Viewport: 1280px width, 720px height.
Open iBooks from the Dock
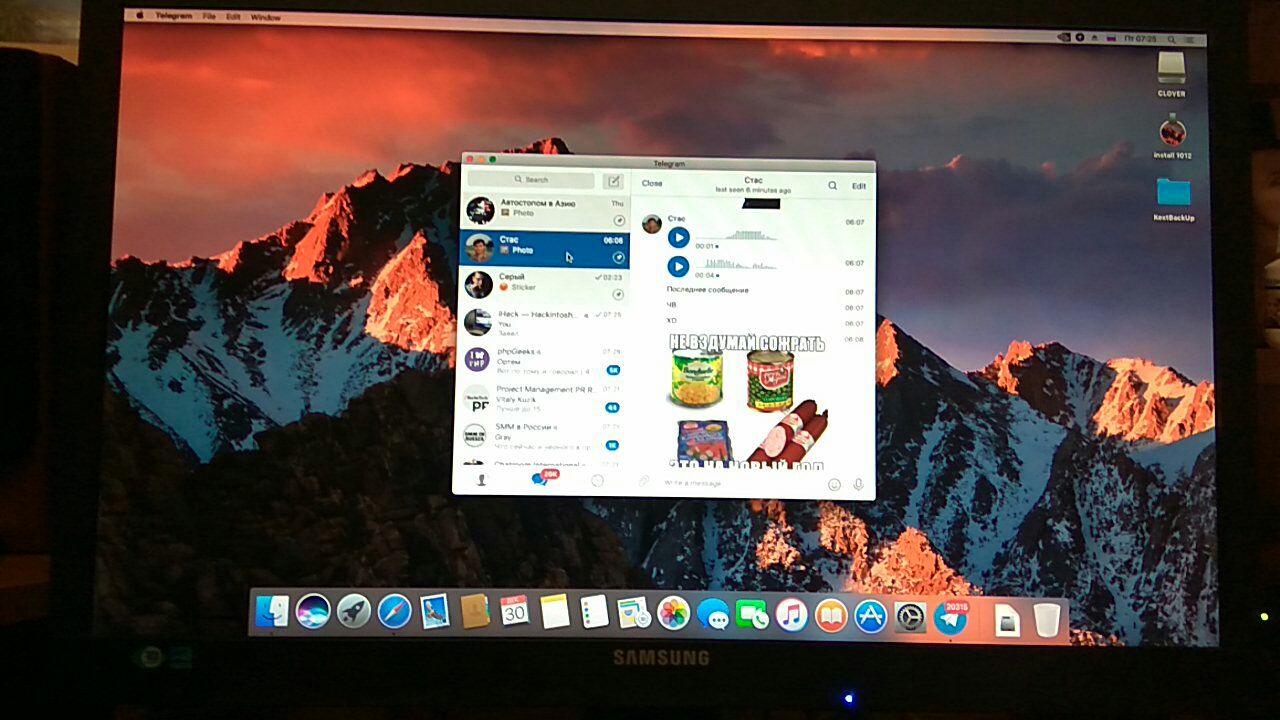(831, 616)
